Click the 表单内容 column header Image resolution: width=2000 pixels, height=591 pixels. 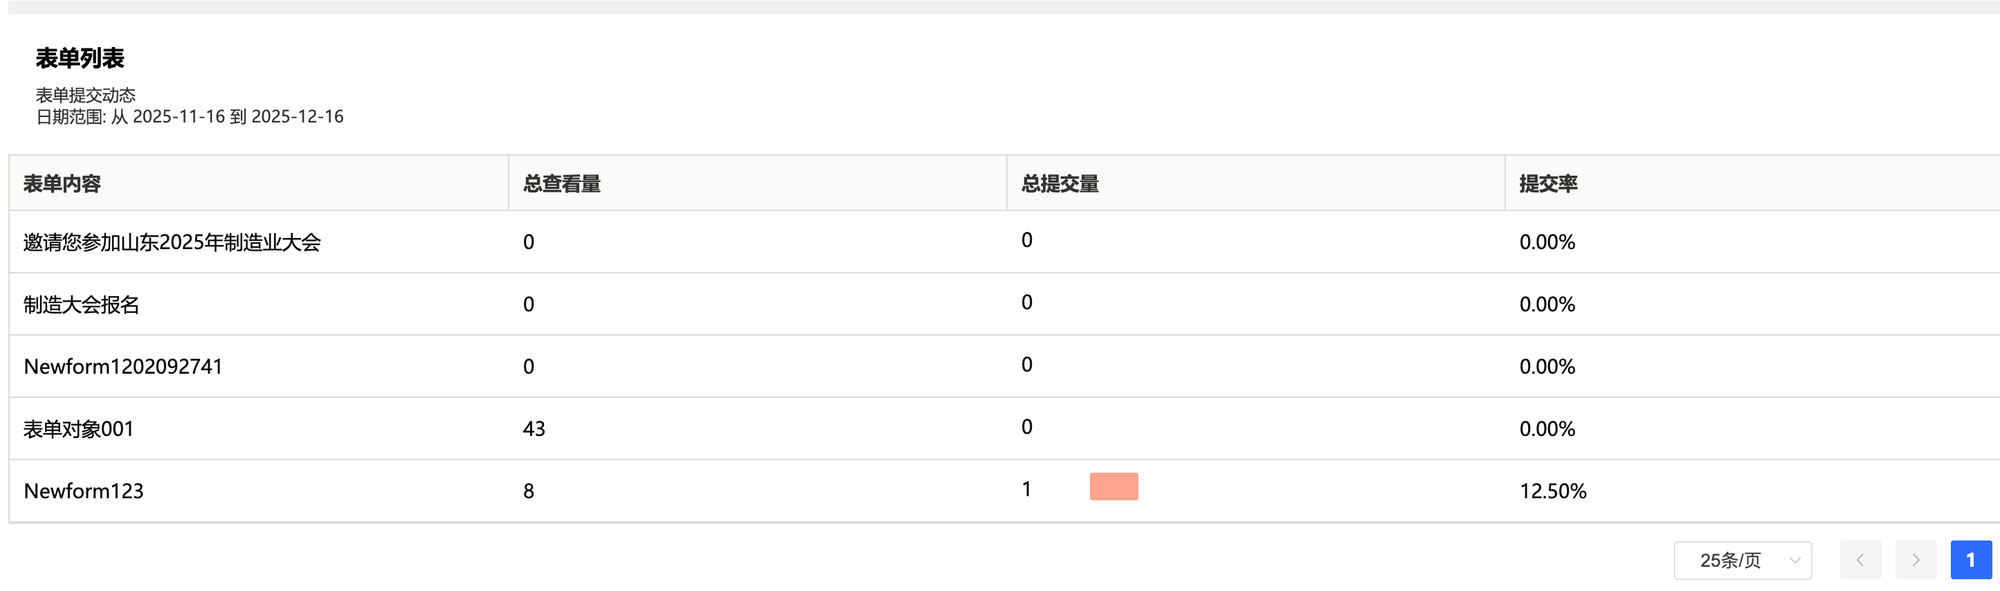[x=62, y=184]
